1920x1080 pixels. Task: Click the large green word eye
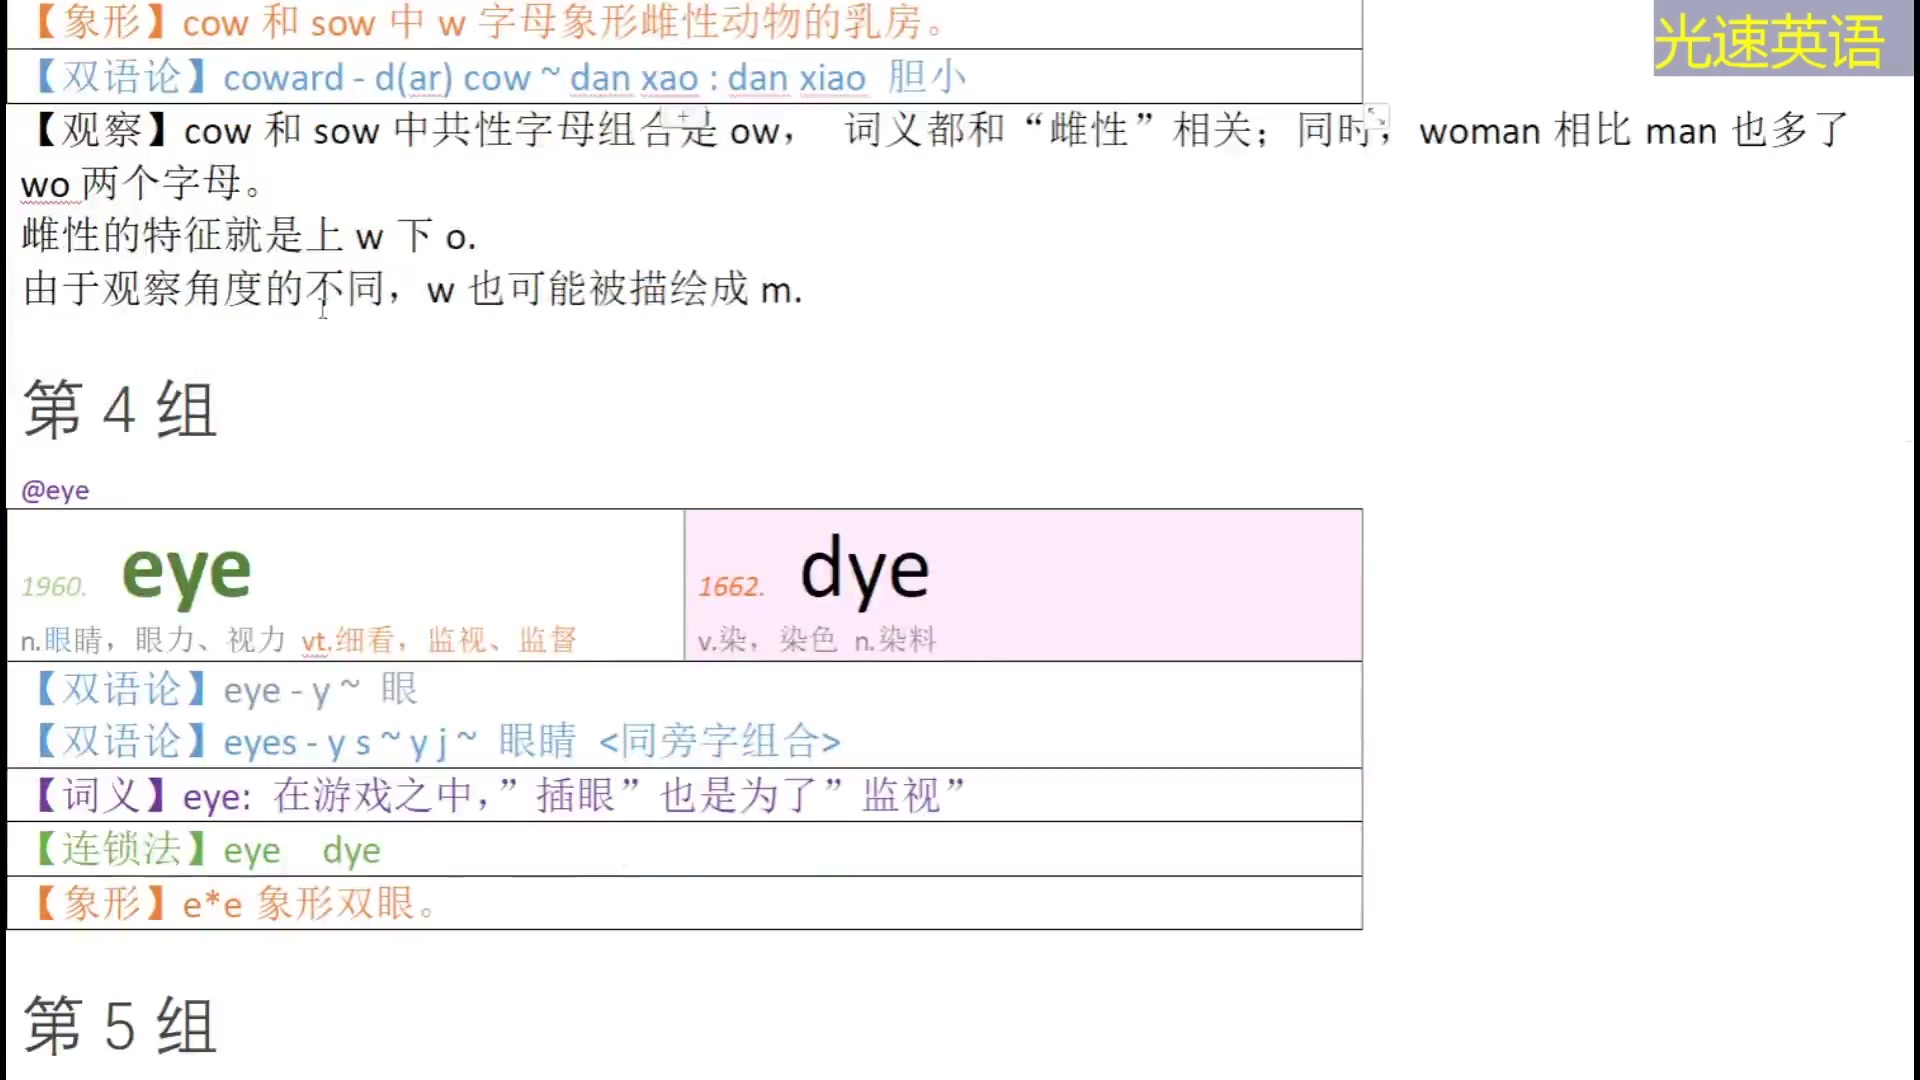[x=186, y=573]
